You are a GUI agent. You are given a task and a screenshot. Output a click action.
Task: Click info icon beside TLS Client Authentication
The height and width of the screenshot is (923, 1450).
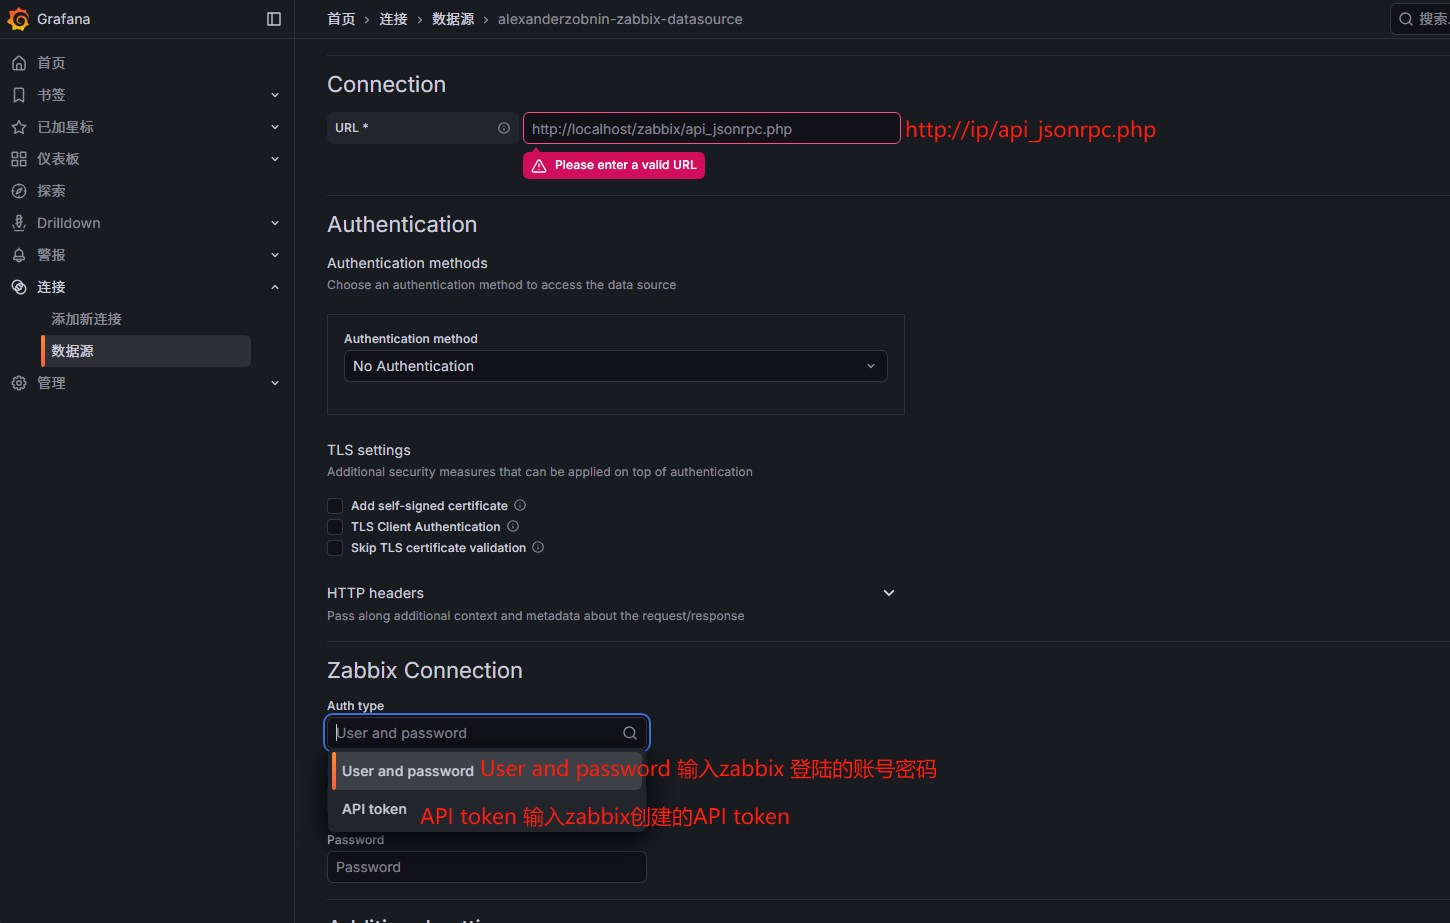pos(513,526)
